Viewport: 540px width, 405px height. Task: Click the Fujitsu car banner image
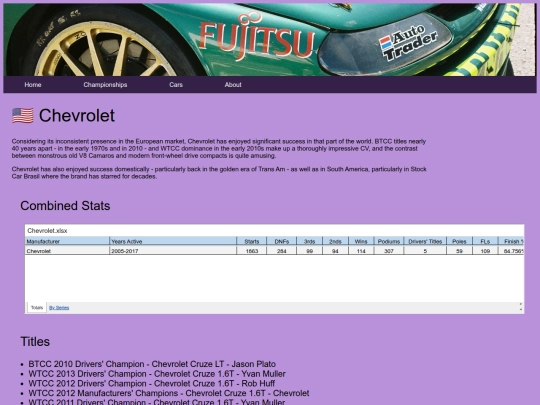270,40
